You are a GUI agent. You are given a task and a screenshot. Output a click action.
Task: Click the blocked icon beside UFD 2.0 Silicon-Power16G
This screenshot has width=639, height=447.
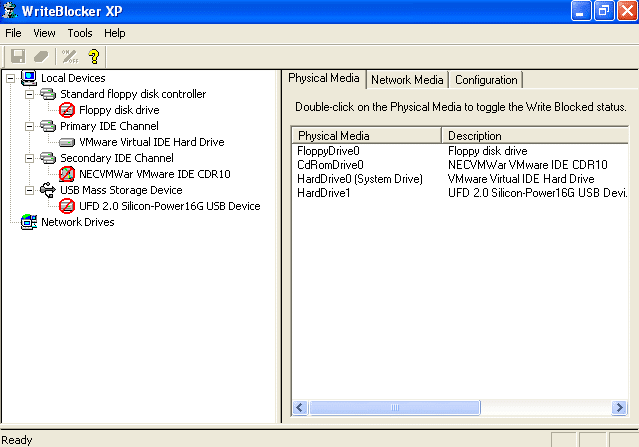[x=67, y=206]
